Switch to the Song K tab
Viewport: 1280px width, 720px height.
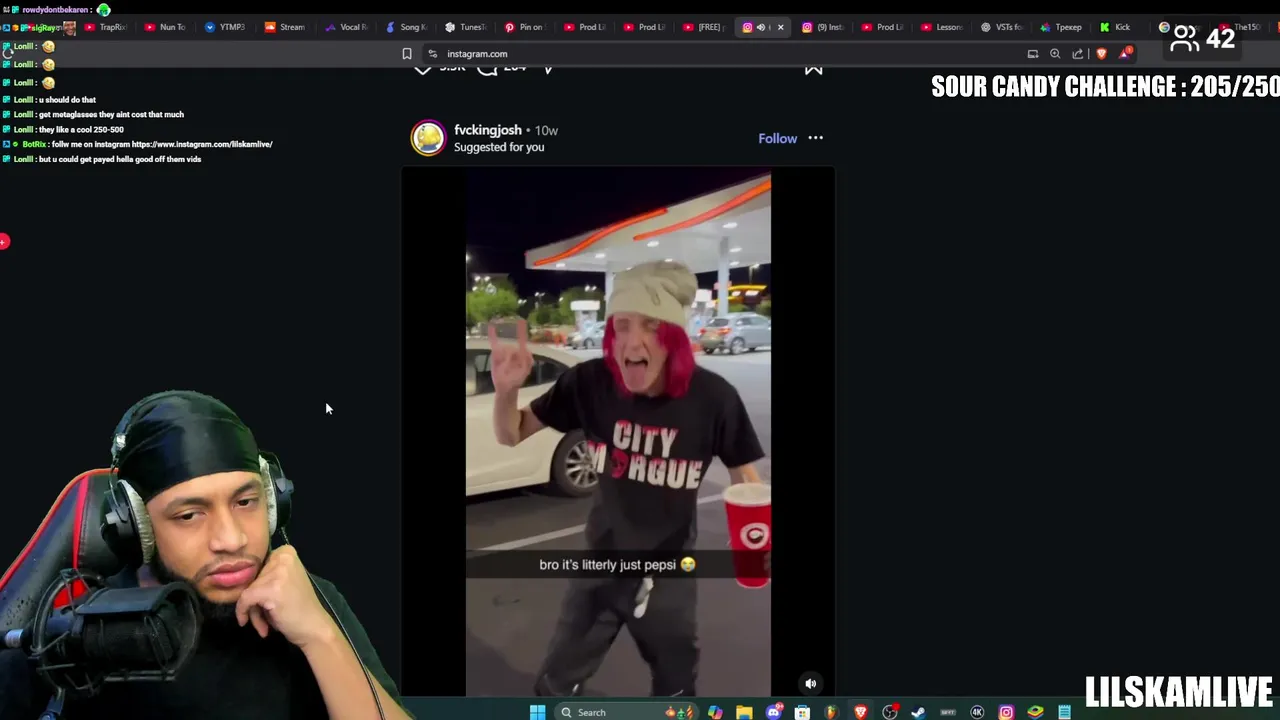[406, 27]
